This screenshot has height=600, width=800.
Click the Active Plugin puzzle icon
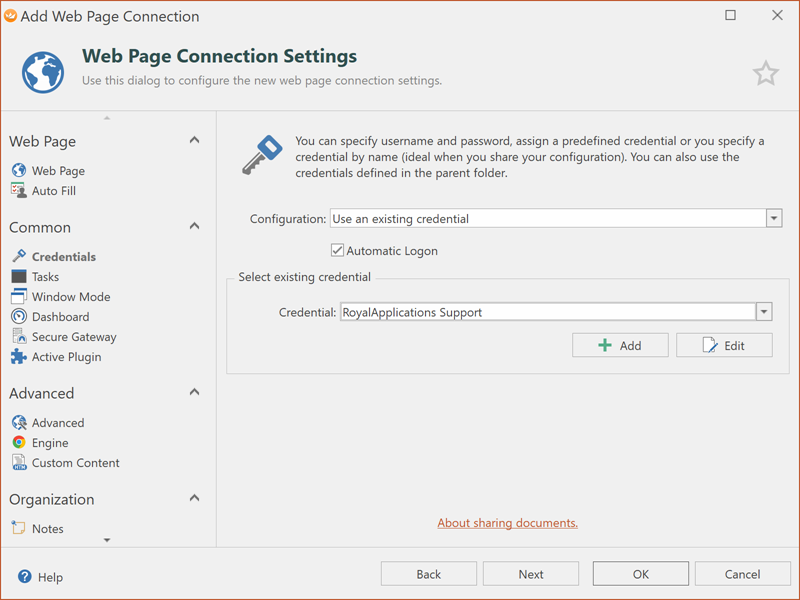pos(19,357)
